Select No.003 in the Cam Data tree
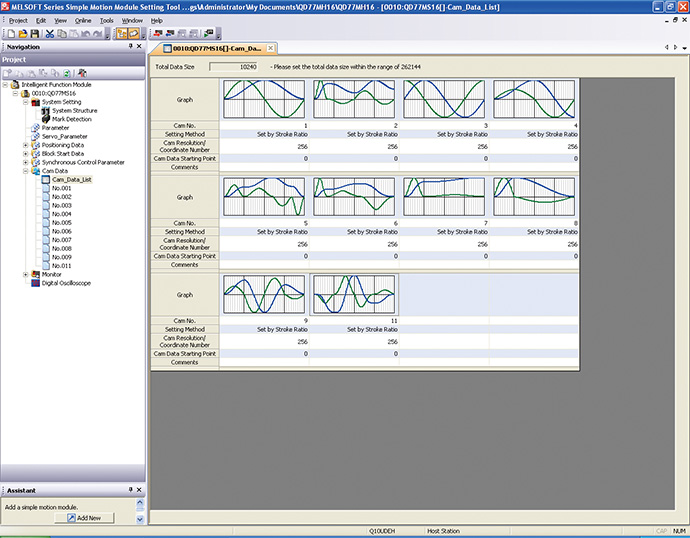The width and height of the screenshot is (690, 538). (x=61, y=205)
